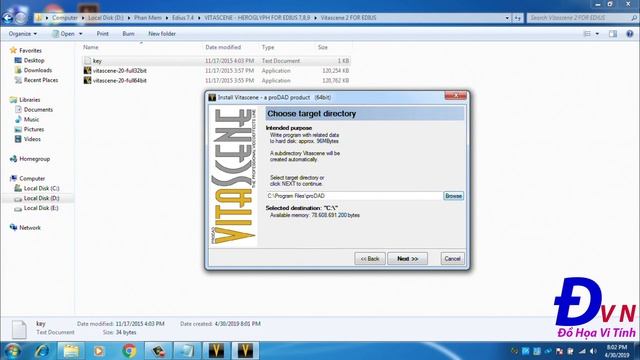Click VITASCENE - HEROGLYPH breadcrumb segment
This screenshot has width=640, height=360.
257,18
